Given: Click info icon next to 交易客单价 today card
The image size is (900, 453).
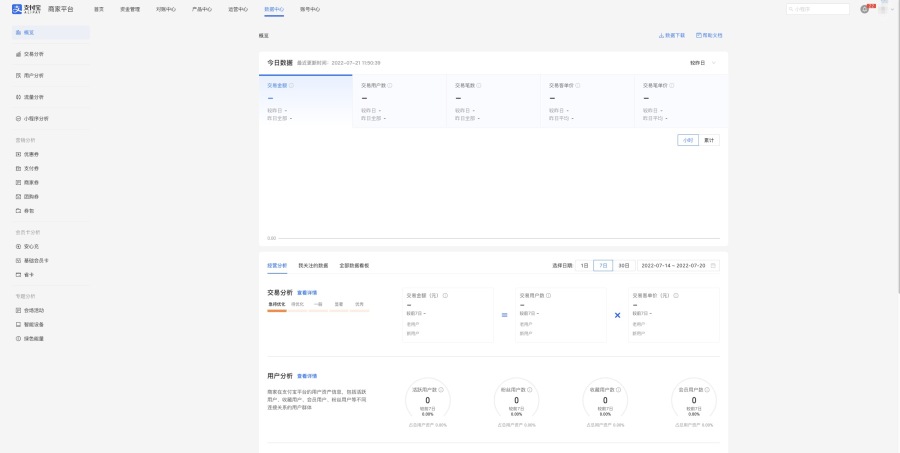Looking at the screenshot, I should (x=577, y=86).
